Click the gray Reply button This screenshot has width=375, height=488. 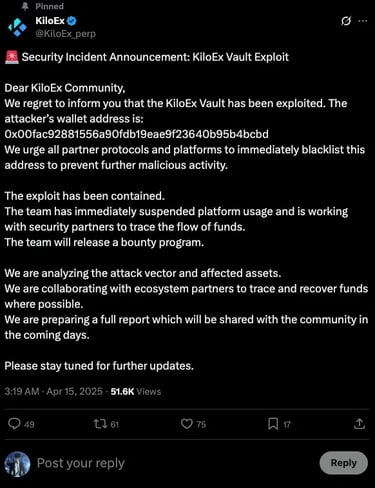344,463
